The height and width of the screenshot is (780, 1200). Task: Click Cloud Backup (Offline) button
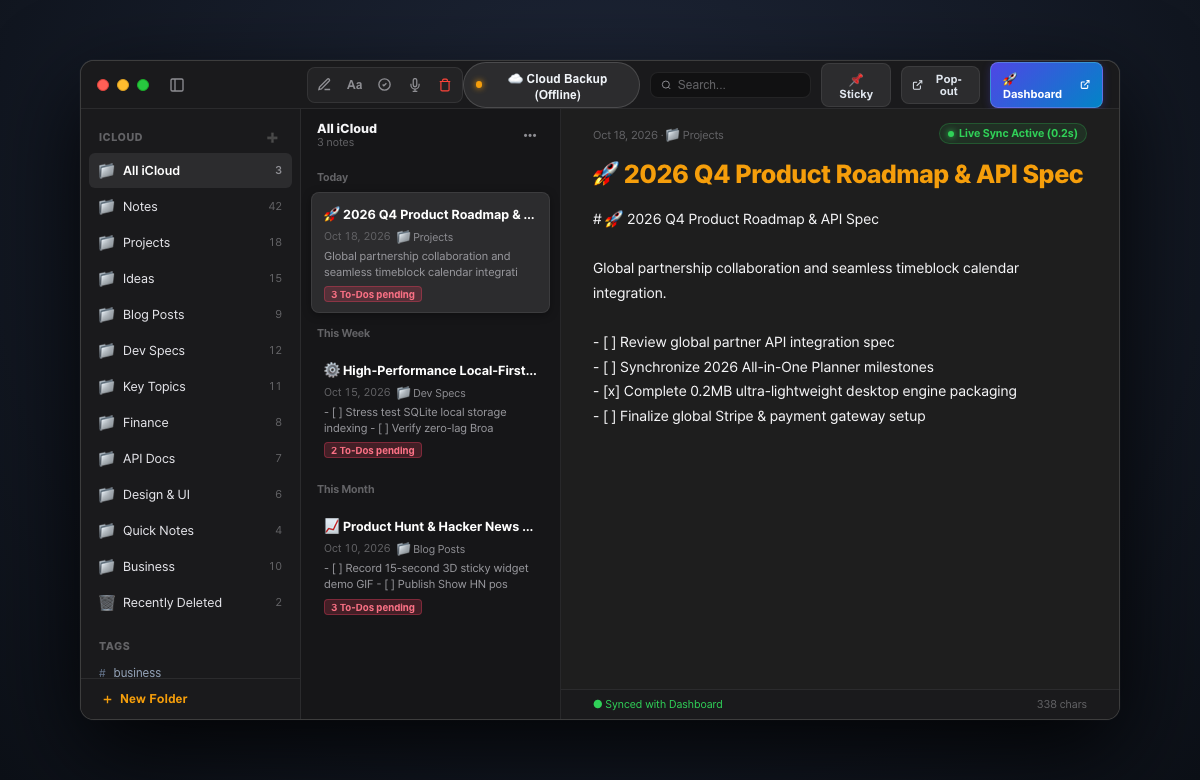click(x=551, y=85)
